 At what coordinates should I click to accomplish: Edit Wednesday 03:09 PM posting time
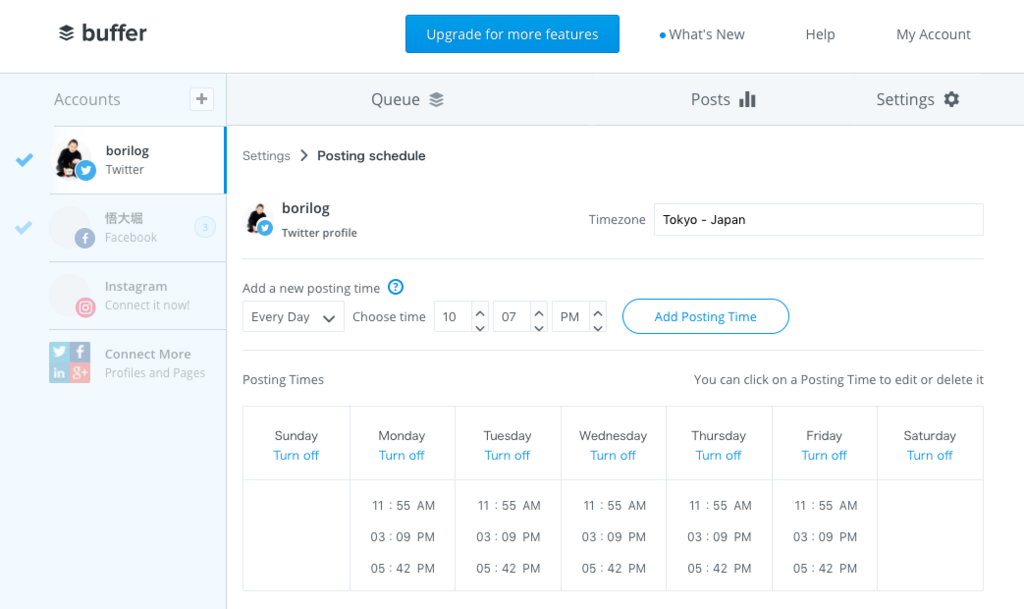(x=614, y=537)
